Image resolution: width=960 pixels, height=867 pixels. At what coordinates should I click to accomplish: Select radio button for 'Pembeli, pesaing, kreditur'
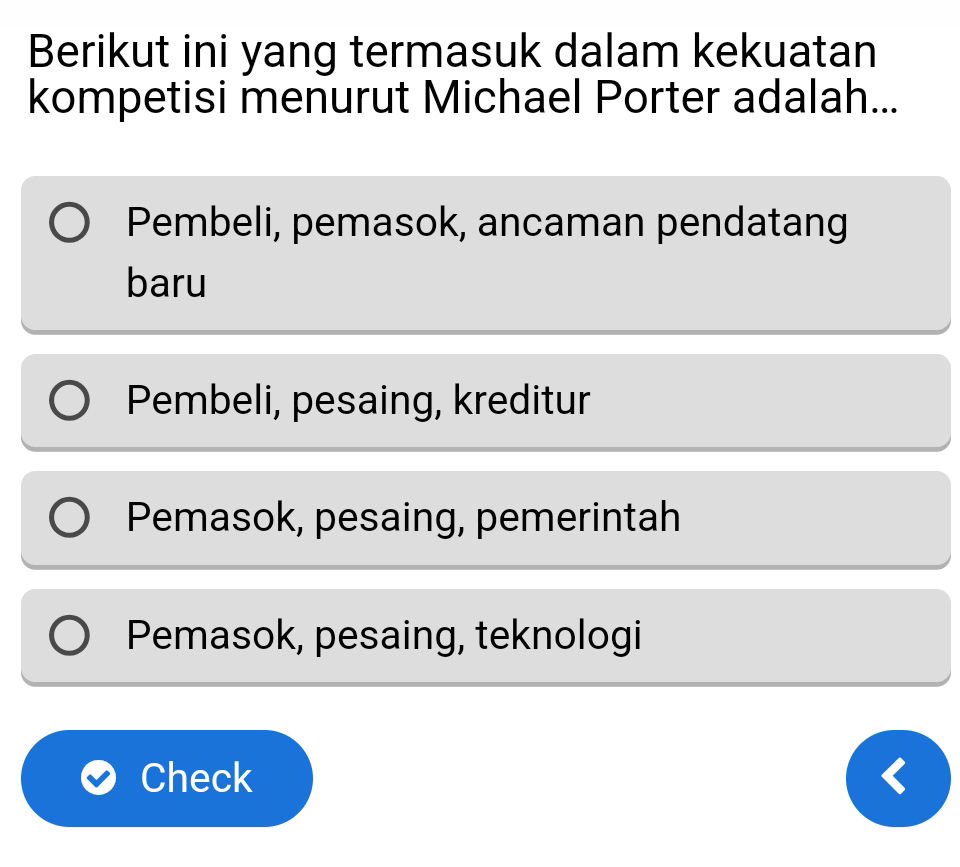[69, 400]
